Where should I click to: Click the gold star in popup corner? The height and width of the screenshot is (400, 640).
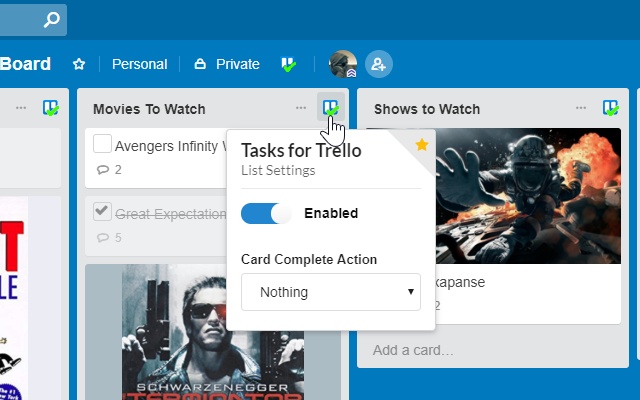coord(422,144)
